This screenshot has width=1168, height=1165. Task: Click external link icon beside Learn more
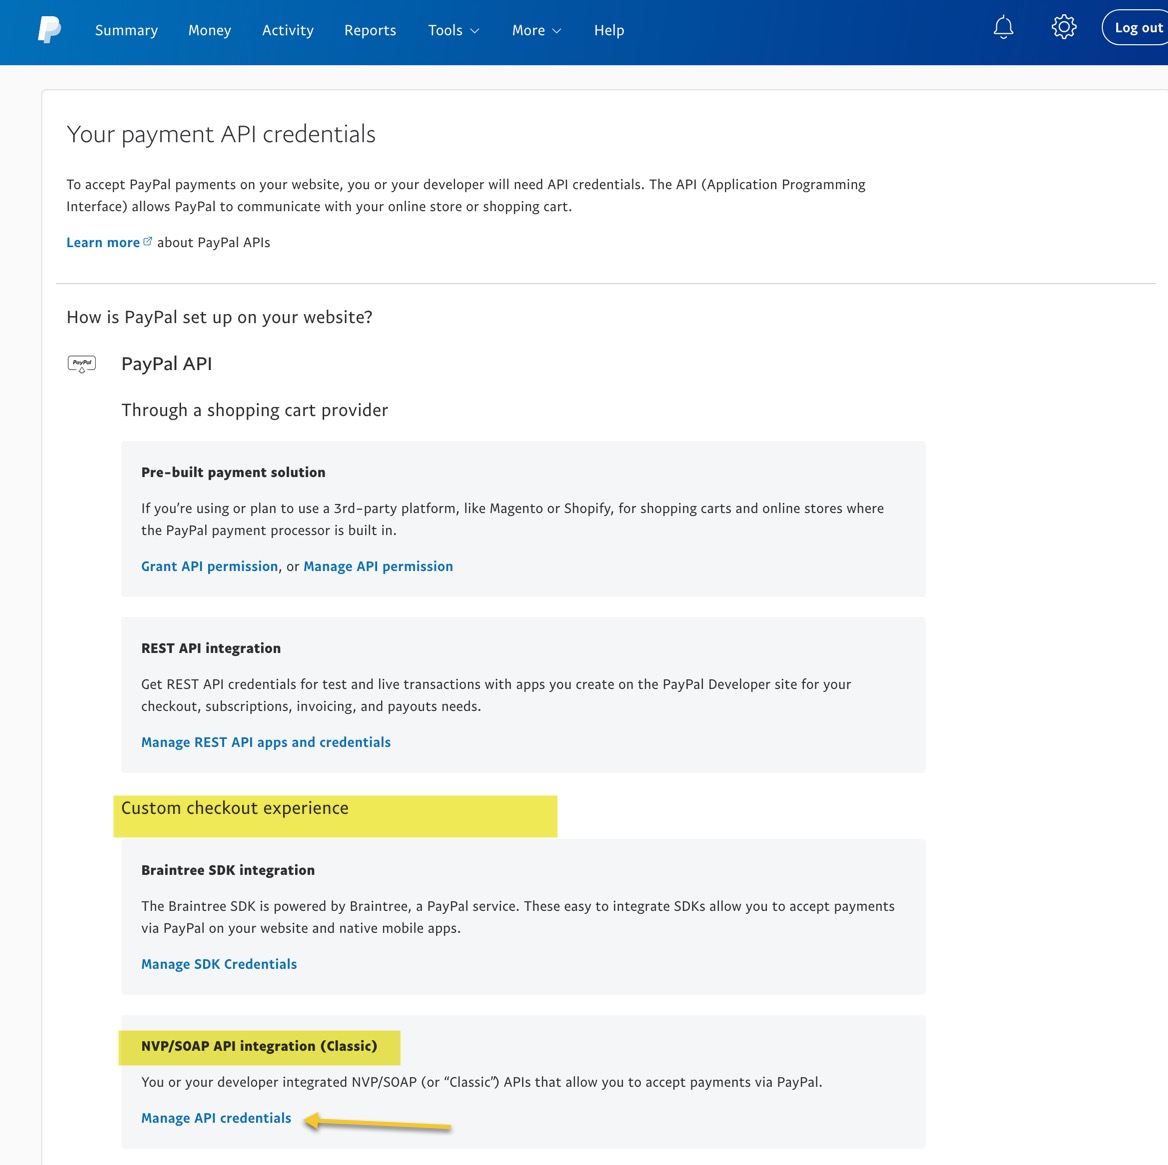(x=147, y=241)
